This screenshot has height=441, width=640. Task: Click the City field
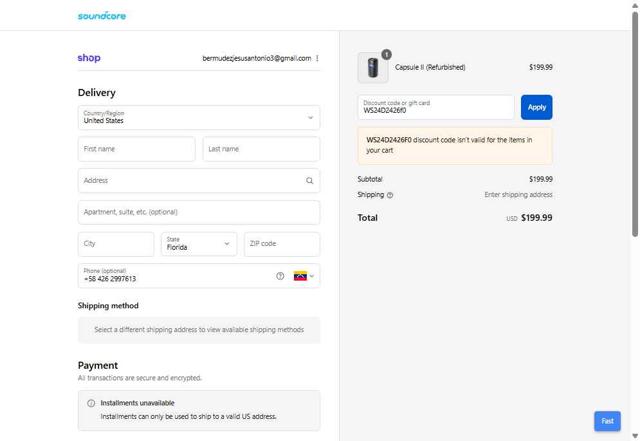[x=116, y=244]
